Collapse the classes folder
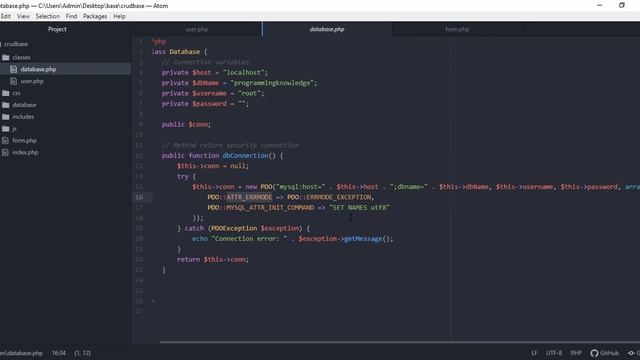 click(x=21, y=58)
